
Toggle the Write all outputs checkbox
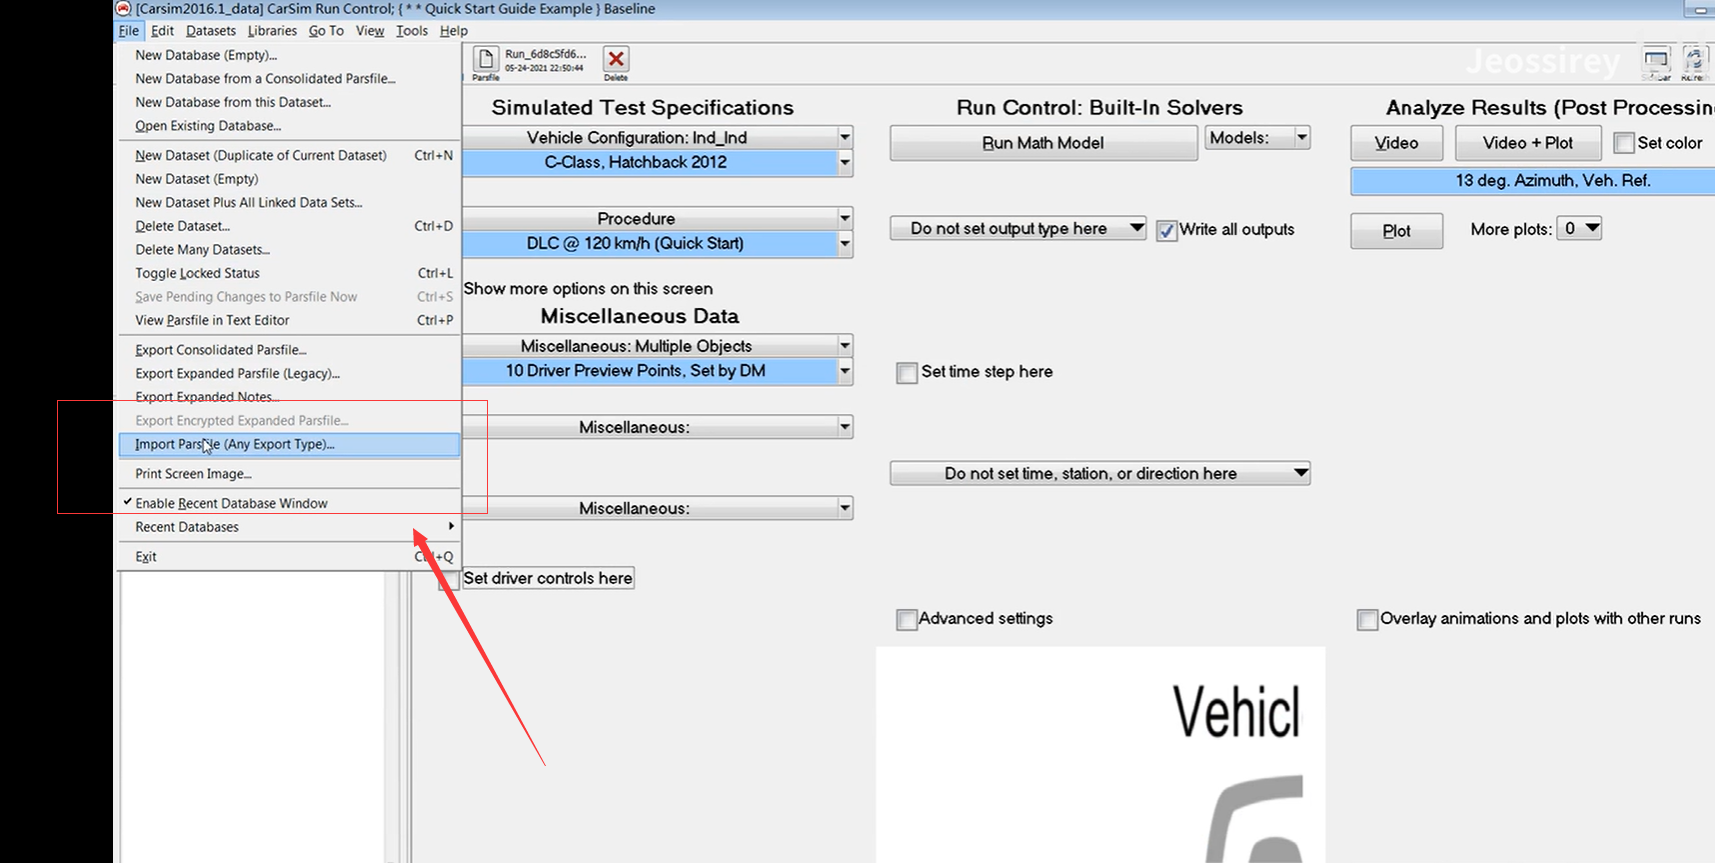pos(1166,230)
